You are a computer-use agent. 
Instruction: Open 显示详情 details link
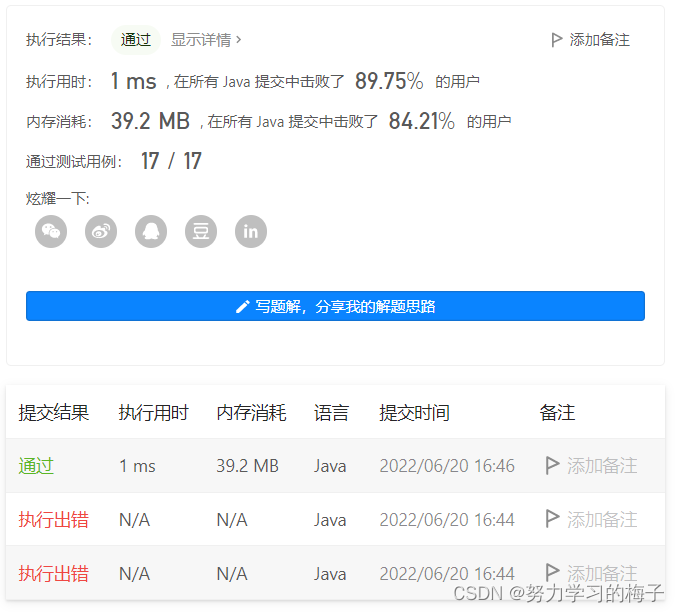tap(201, 40)
